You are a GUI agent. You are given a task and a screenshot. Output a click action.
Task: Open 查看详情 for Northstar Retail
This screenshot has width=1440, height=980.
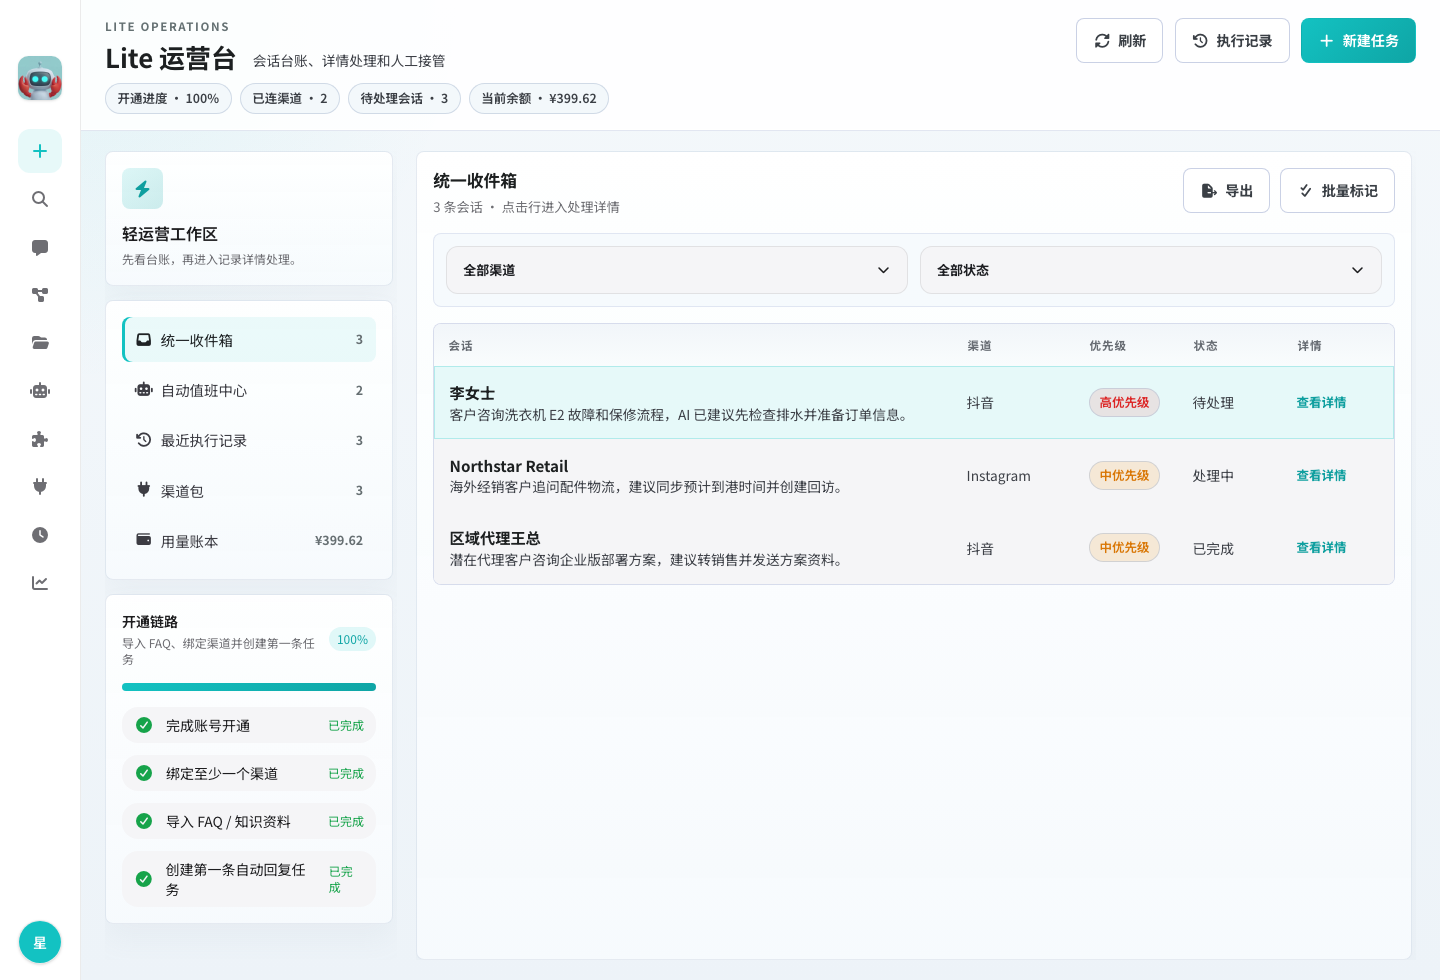pos(1321,476)
